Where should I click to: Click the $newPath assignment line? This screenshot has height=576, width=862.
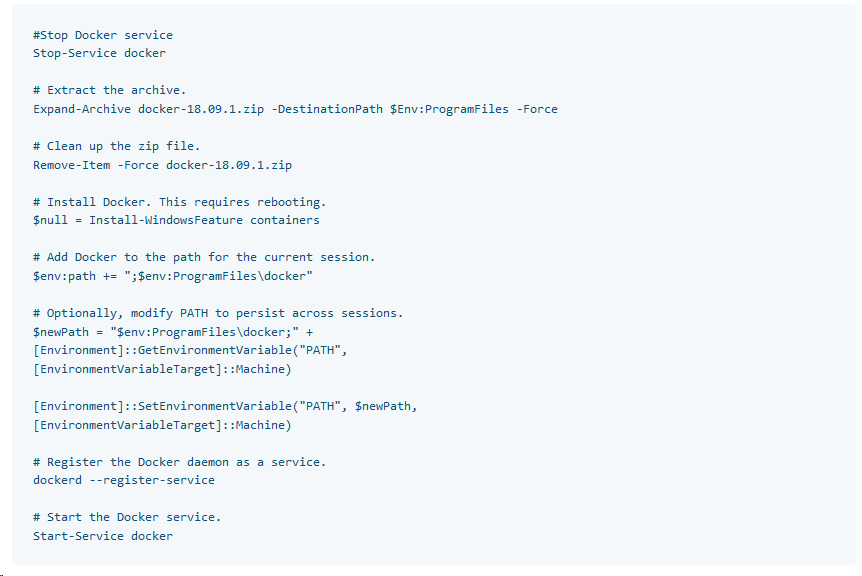173,332
